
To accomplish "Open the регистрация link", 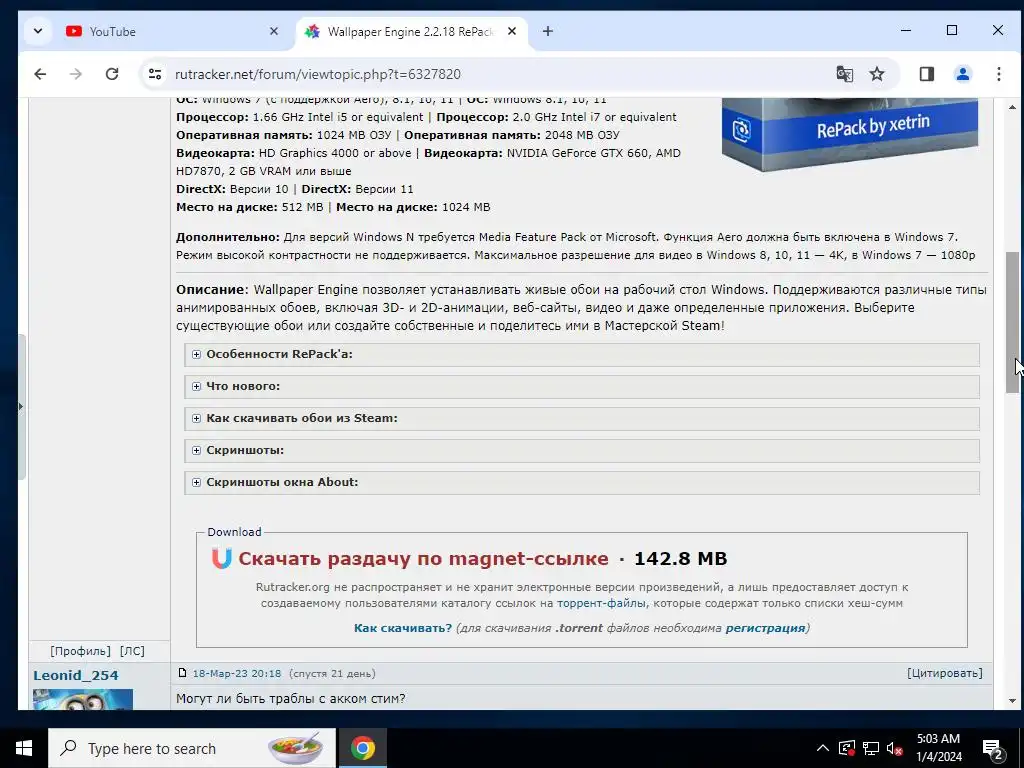I will coord(765,628).
